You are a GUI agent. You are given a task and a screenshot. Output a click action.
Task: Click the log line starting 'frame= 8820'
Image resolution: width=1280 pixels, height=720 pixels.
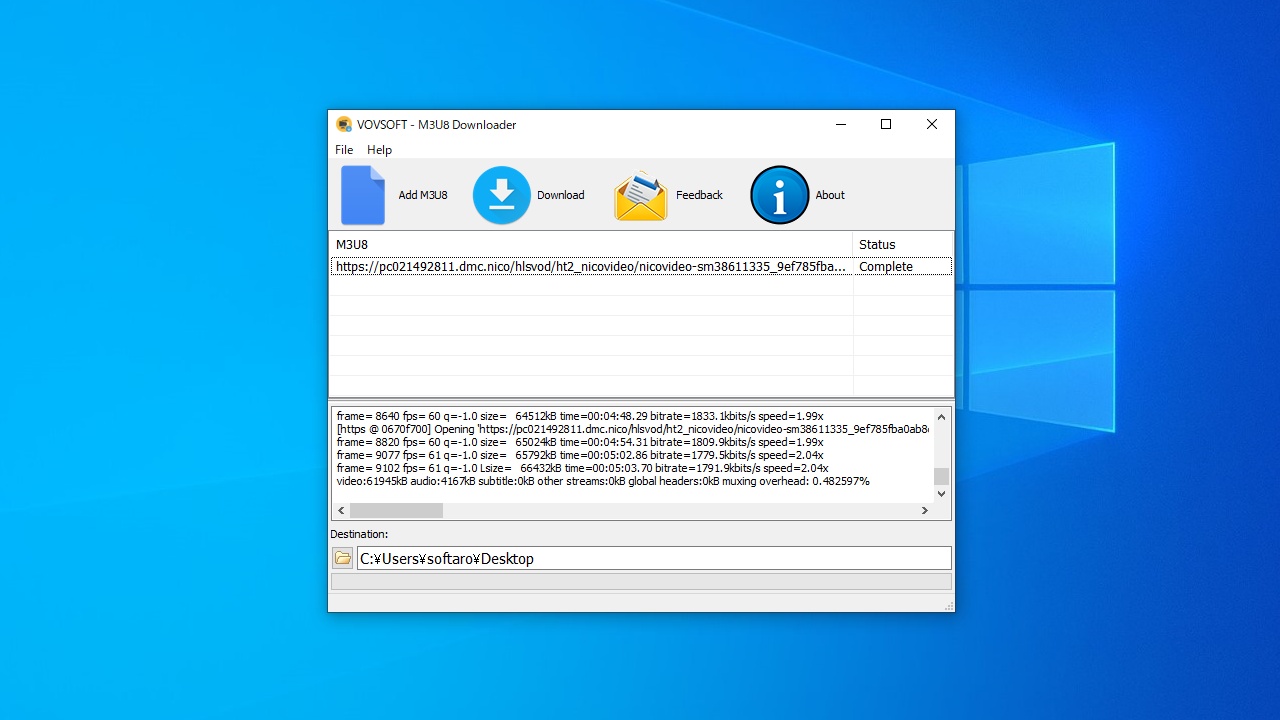580,442
